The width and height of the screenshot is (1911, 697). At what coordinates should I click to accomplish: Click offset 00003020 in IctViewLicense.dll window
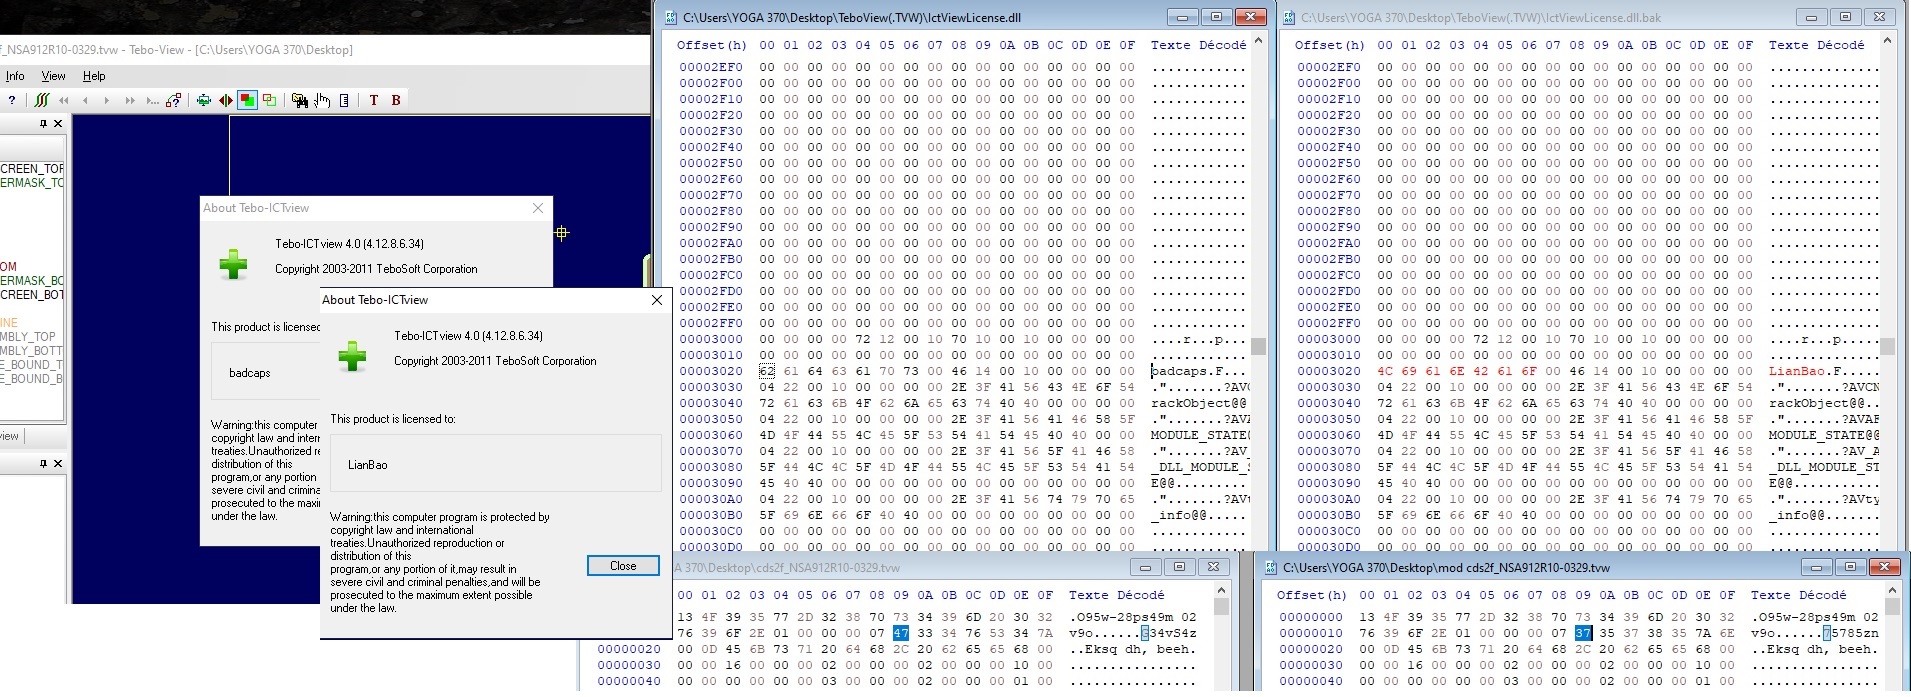coord(711,371)
